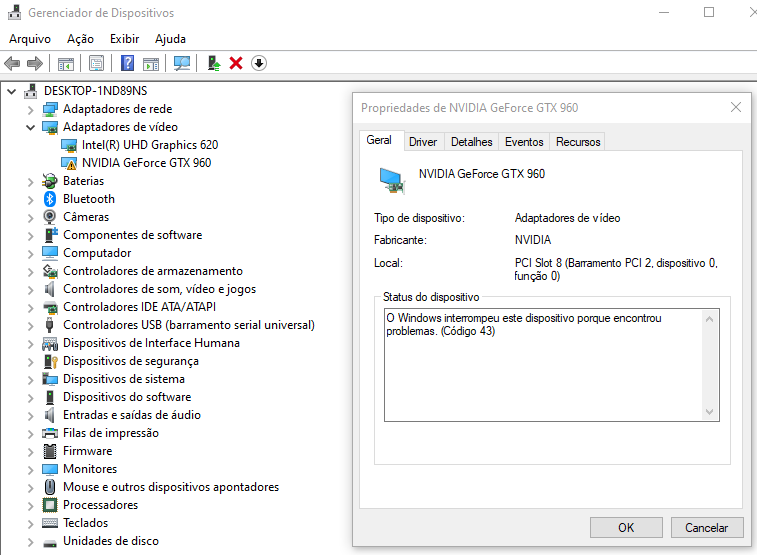
Task: Click the Back arrow toolbar icon
Action: 12,63
